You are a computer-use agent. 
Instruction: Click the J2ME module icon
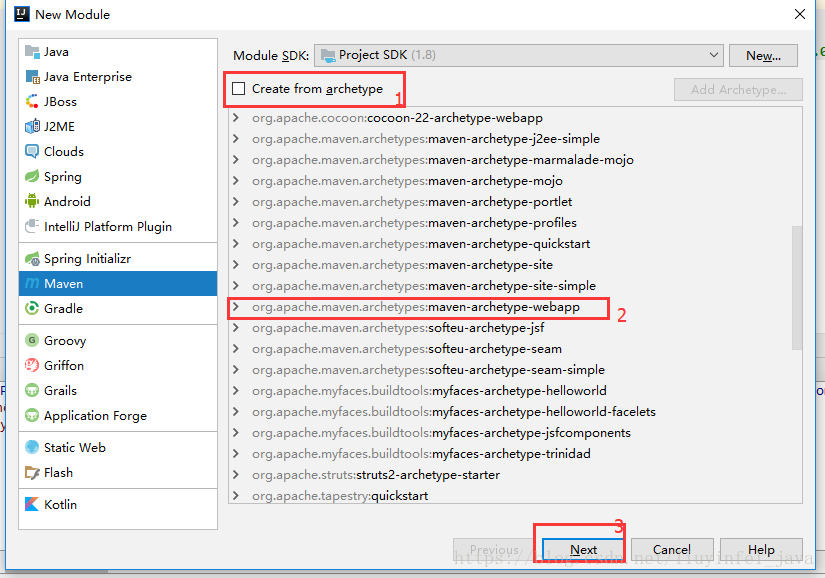[32, 126]
